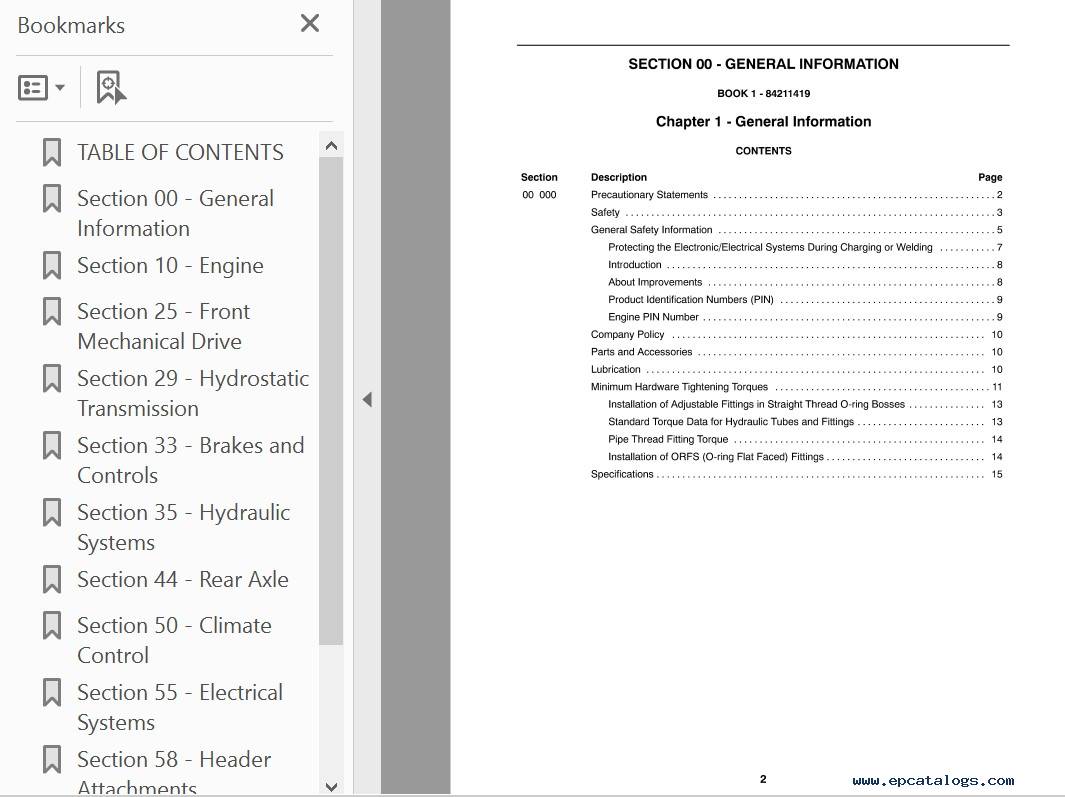
Task: Click the Company Policy contents entry
Action: tap(796, 334)
